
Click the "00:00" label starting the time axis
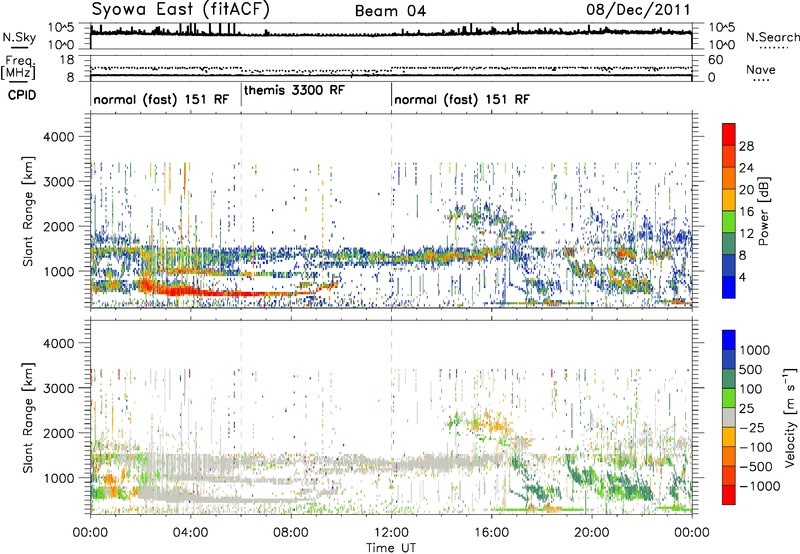90,533
